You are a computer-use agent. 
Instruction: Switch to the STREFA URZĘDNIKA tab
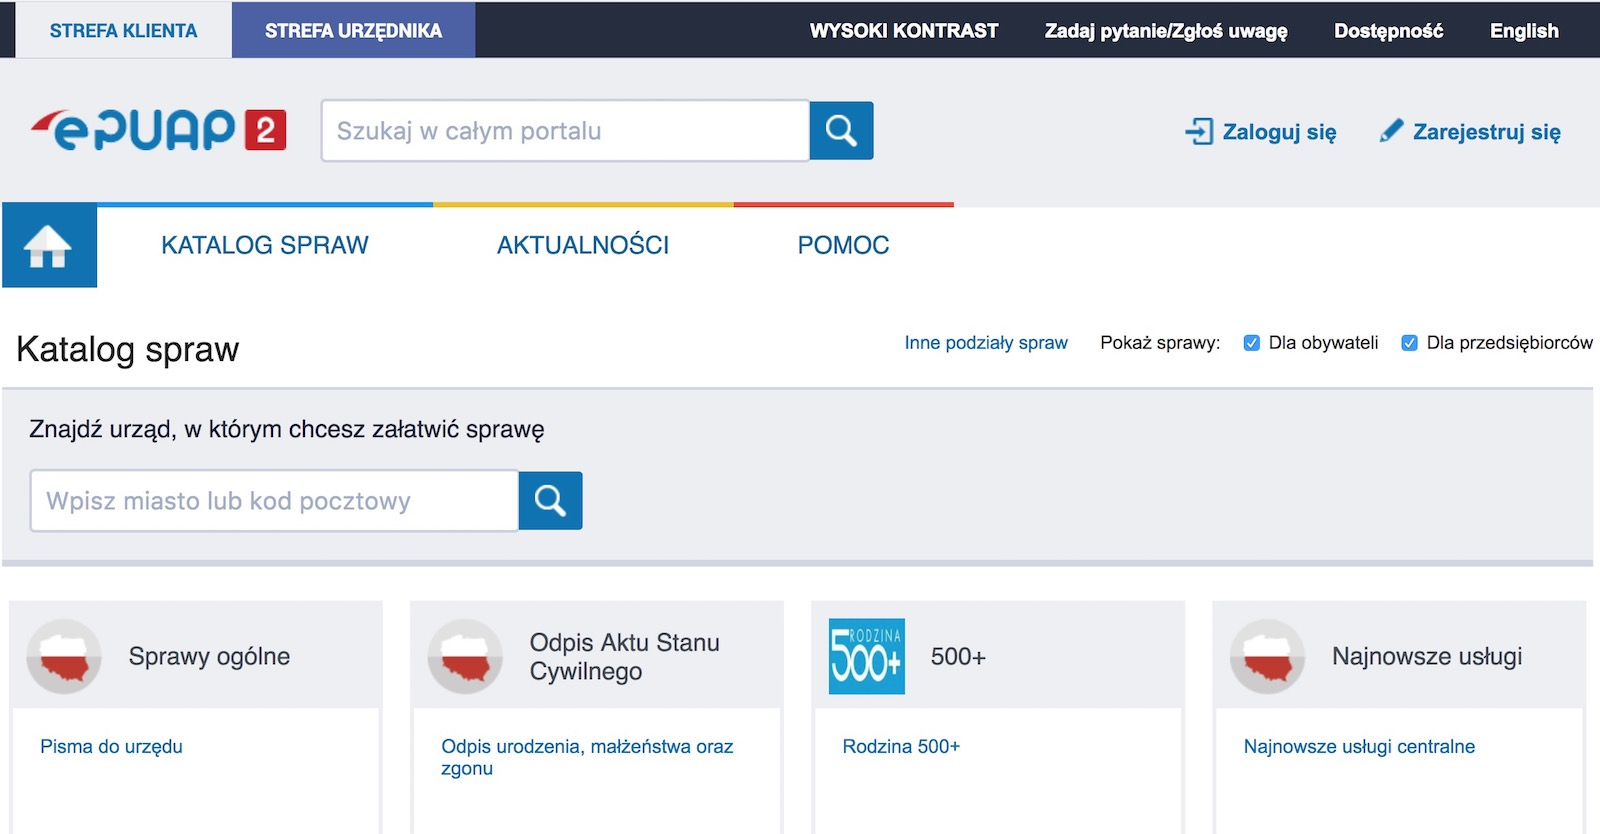click(x=353, y=31)
